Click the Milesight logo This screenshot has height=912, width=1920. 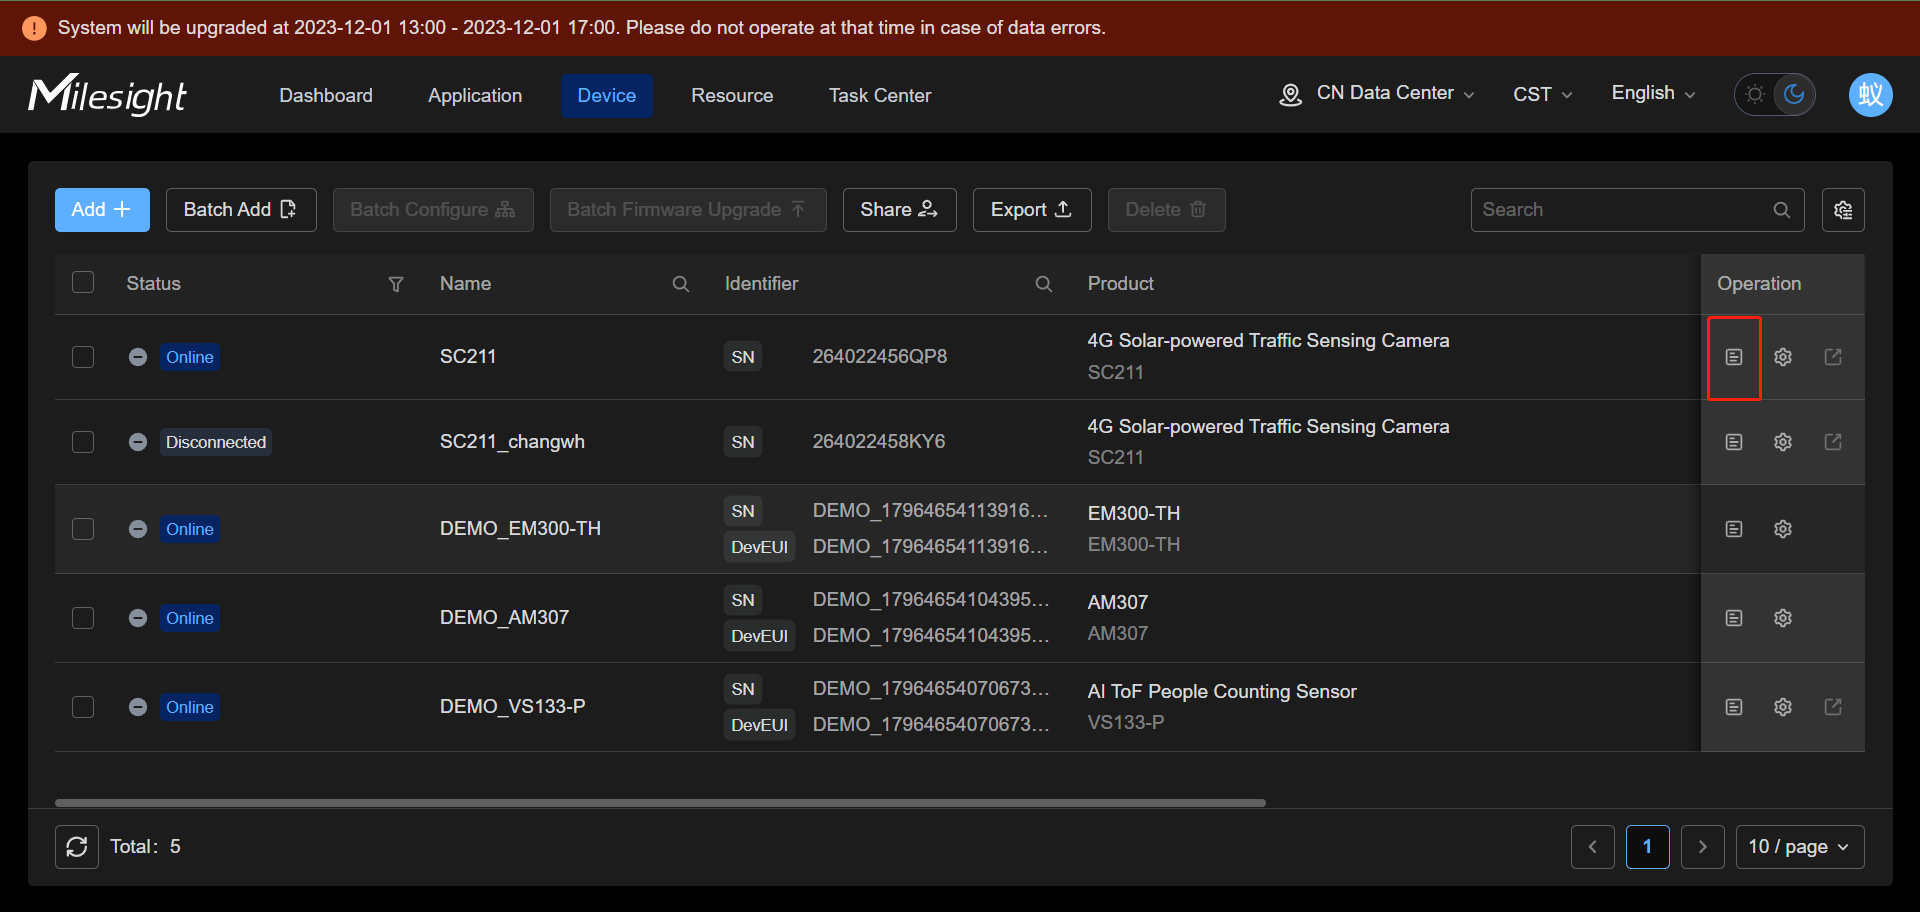pyautogui.click(x=107, y=95)
